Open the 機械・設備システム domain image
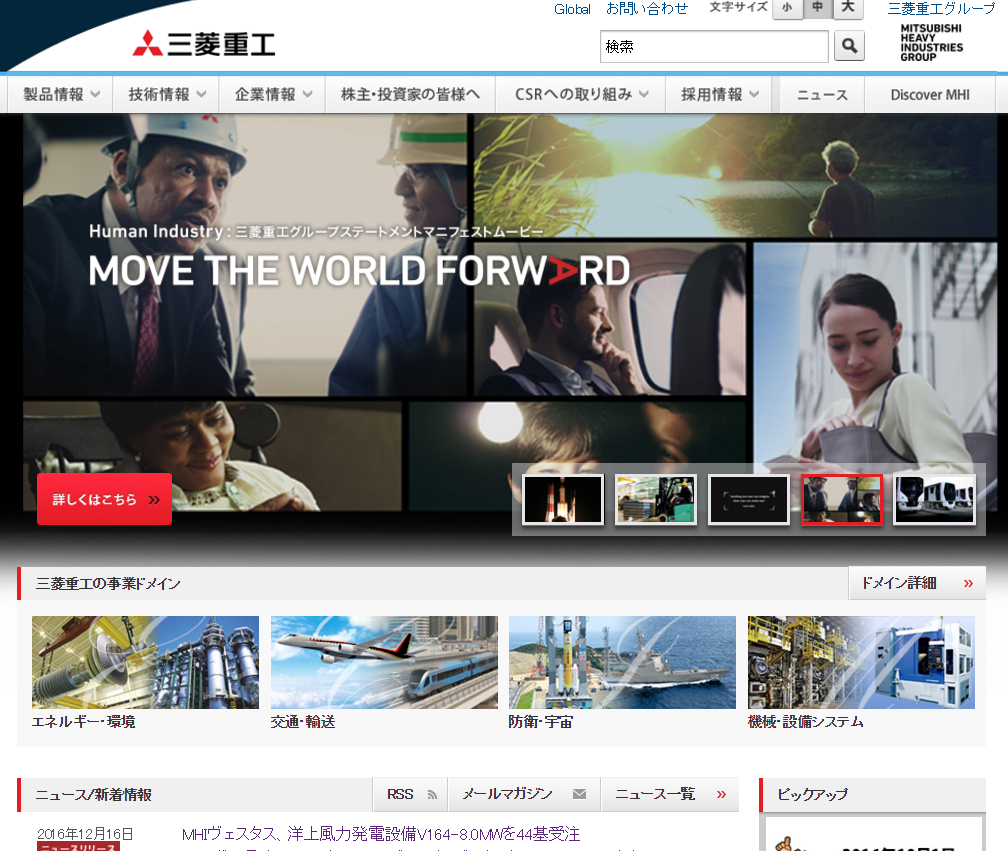 coord(861,663)
